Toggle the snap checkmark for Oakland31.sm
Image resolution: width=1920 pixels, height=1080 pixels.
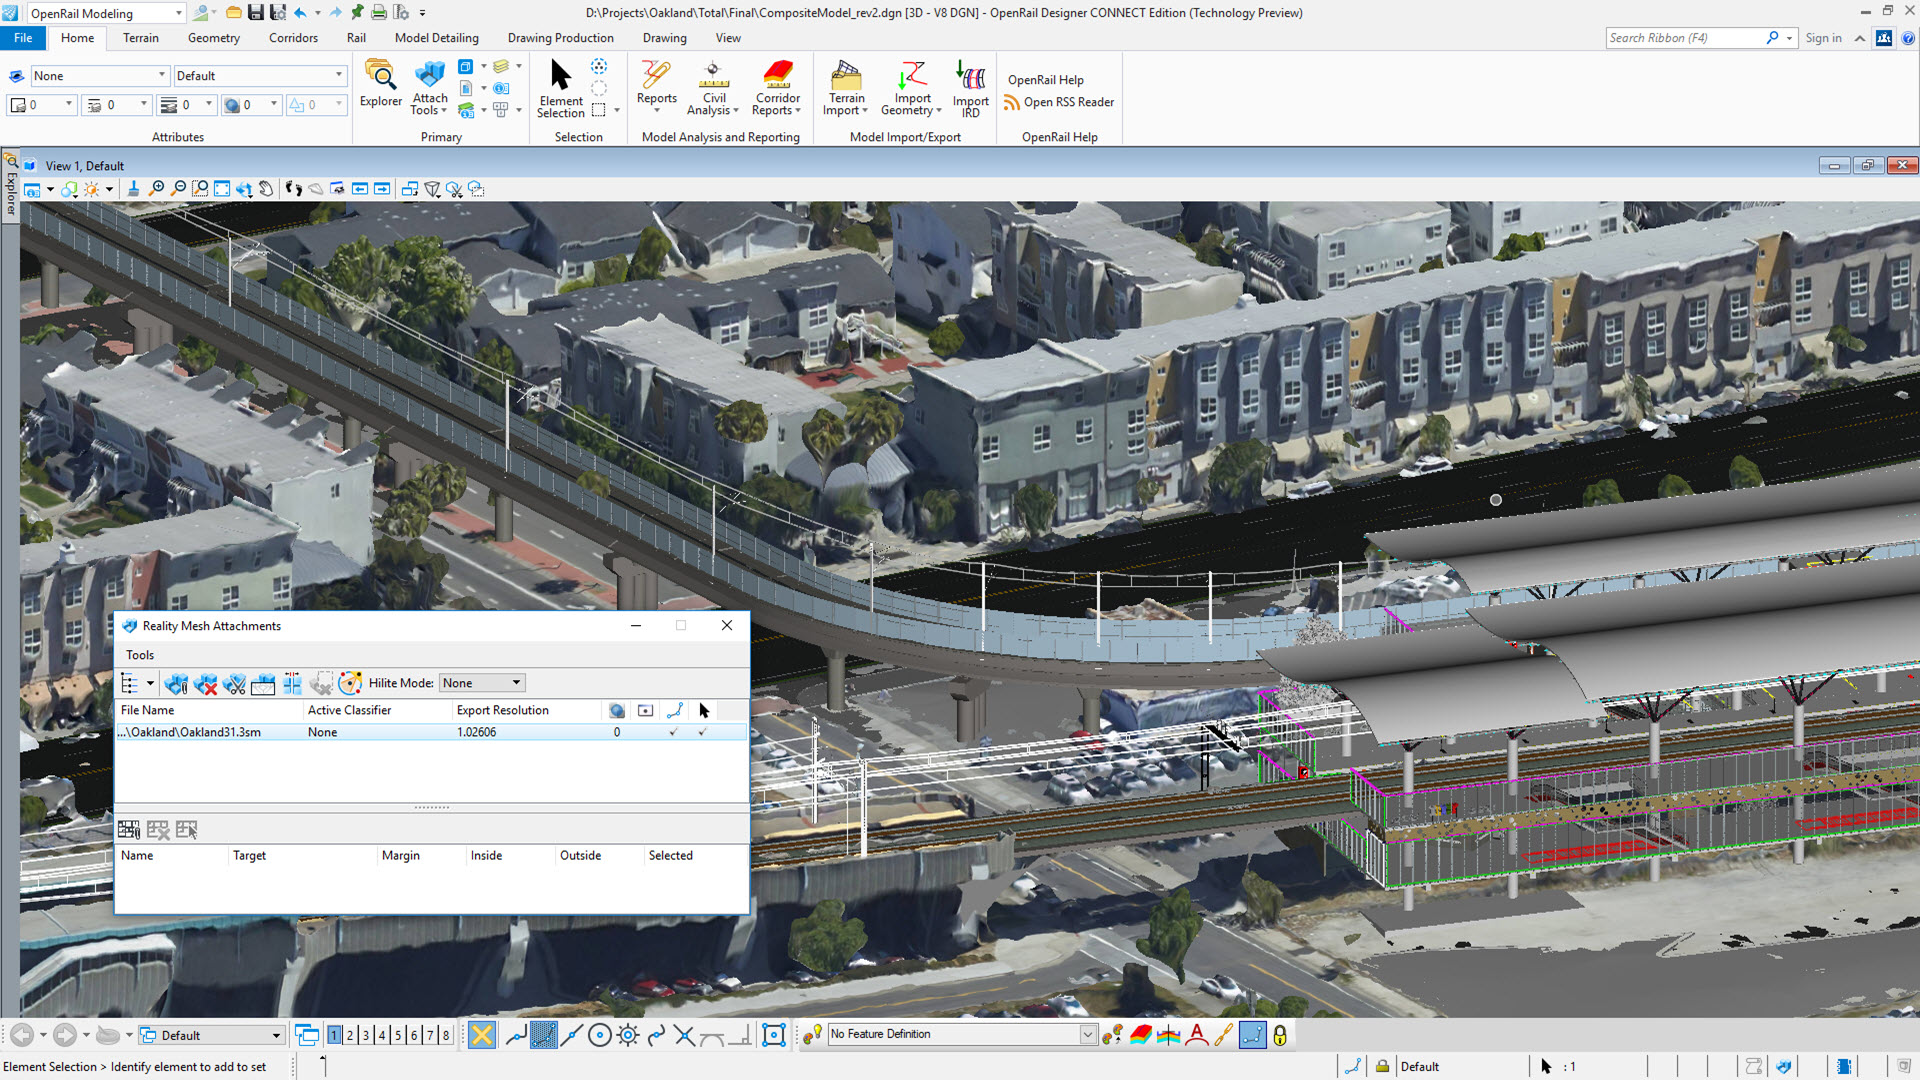click(x=674, y=732)
